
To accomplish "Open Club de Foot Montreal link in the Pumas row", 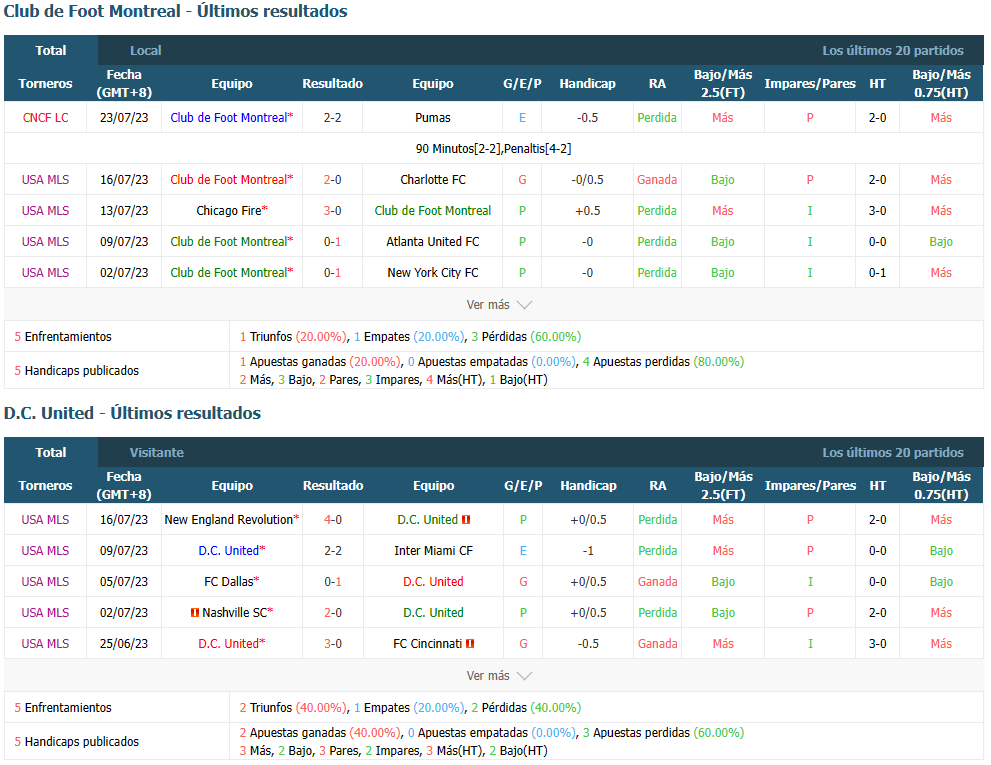I will (x=231, y=118).
